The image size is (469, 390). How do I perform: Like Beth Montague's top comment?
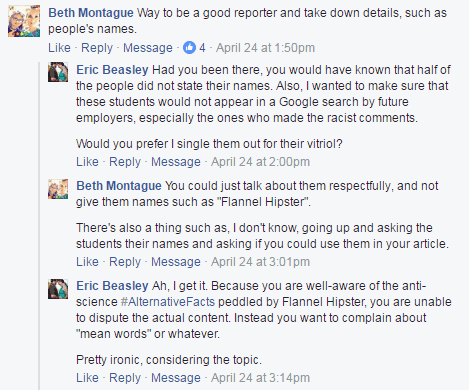click(59, 48)
